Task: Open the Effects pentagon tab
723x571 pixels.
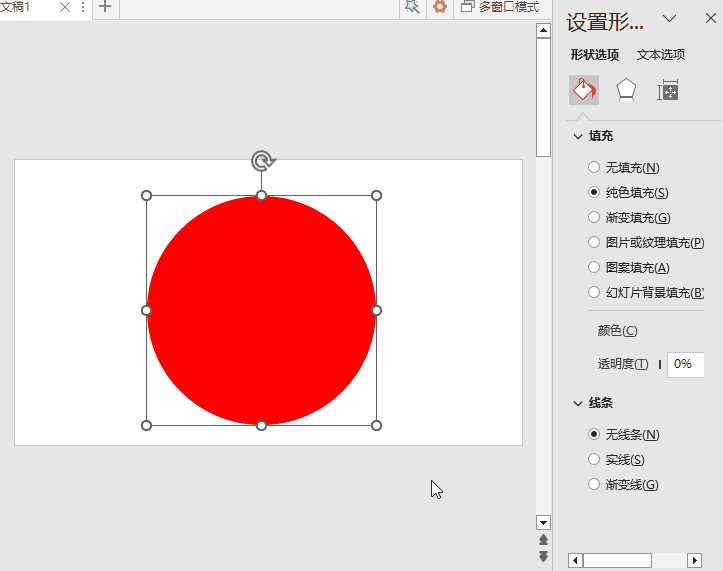Action: coord(626,90)
